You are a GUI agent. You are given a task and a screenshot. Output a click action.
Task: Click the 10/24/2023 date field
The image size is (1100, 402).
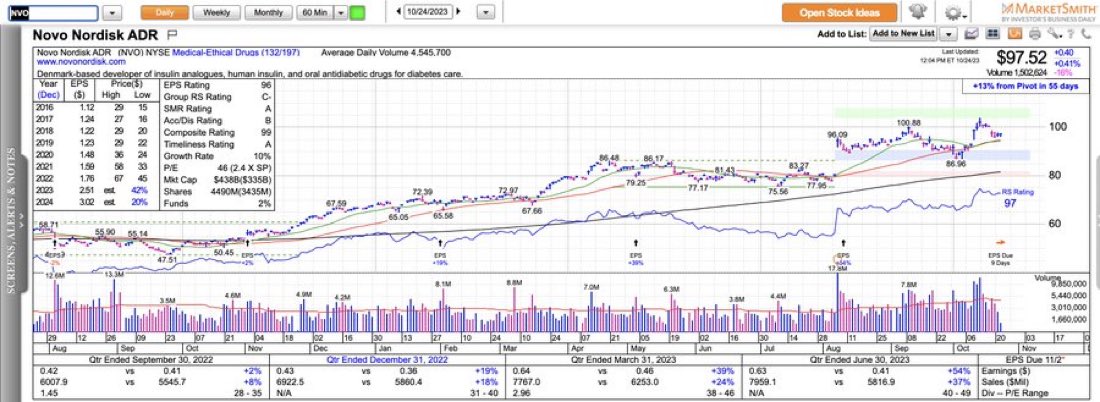(x=429, y=12)
